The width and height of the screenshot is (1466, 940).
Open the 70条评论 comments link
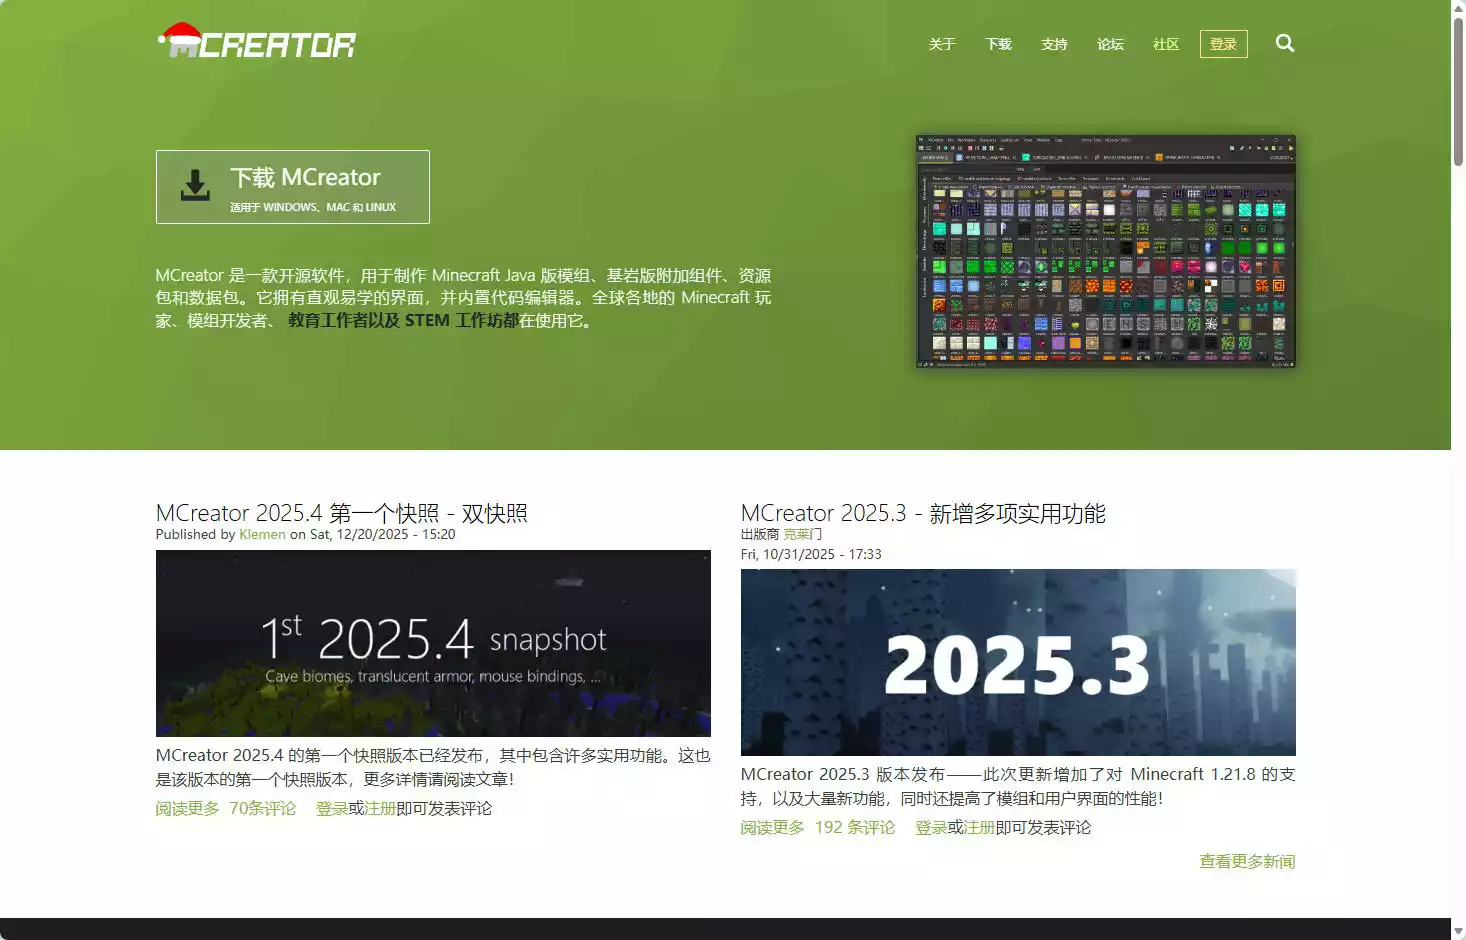263,808
